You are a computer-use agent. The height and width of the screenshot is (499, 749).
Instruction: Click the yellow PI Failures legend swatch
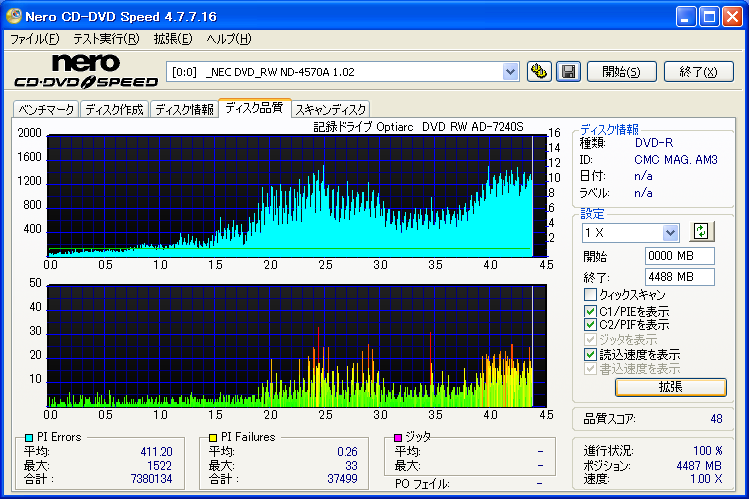point(213,437)
